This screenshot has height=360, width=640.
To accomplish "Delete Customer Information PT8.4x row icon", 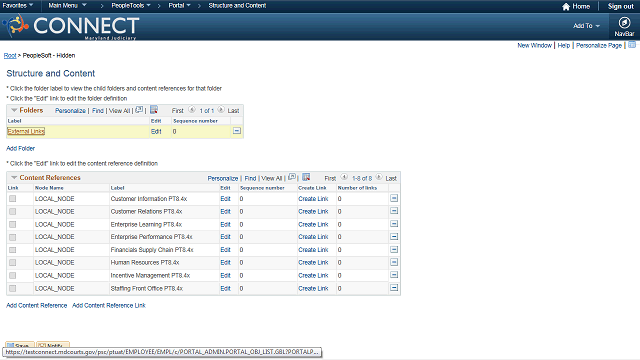I will tap(394, 198).
